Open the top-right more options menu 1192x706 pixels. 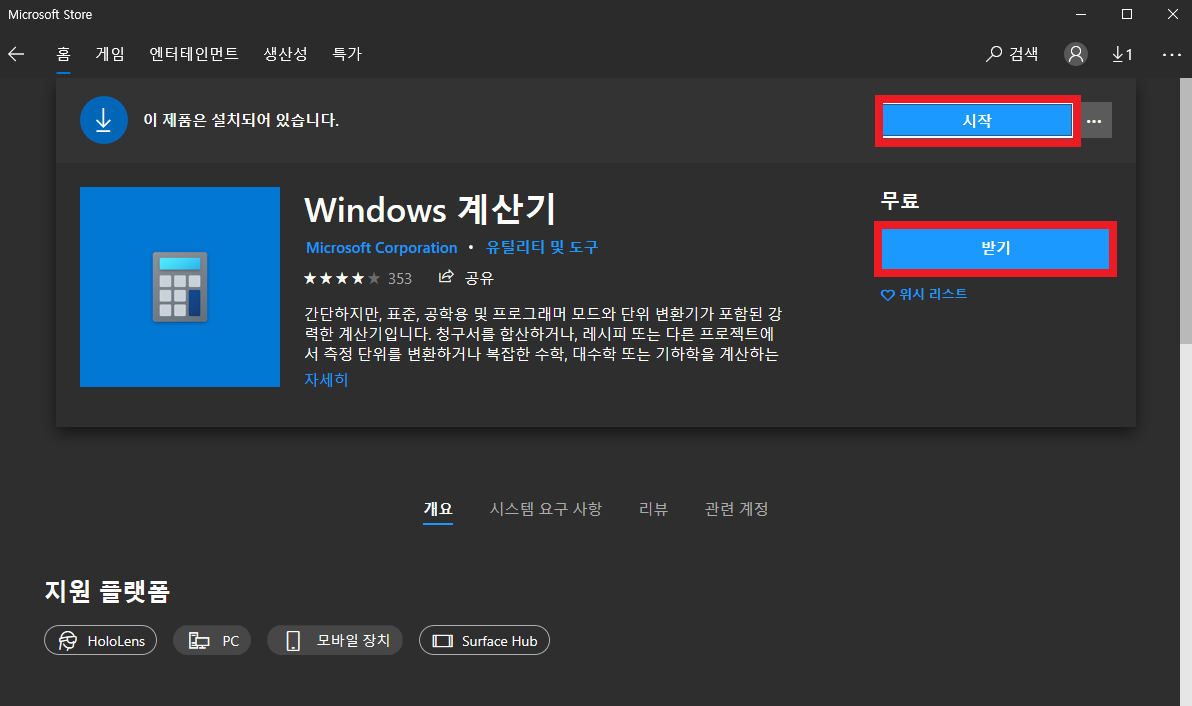coord(1171,54)
